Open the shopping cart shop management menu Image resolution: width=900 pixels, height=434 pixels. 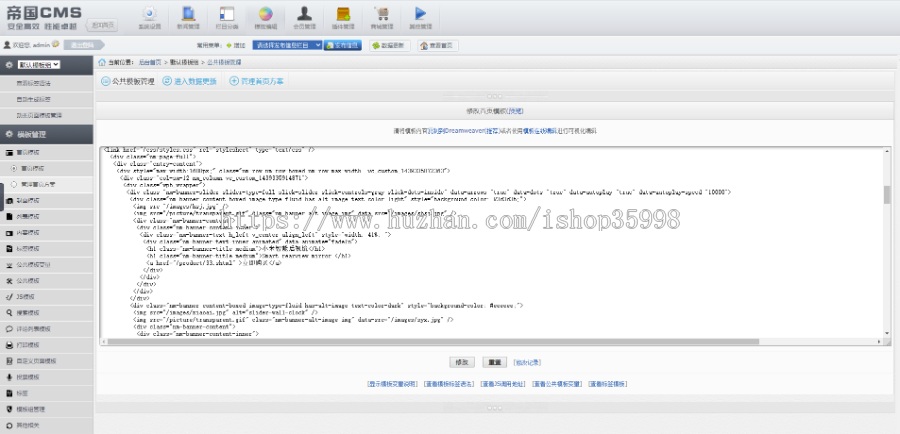point(382,18)
